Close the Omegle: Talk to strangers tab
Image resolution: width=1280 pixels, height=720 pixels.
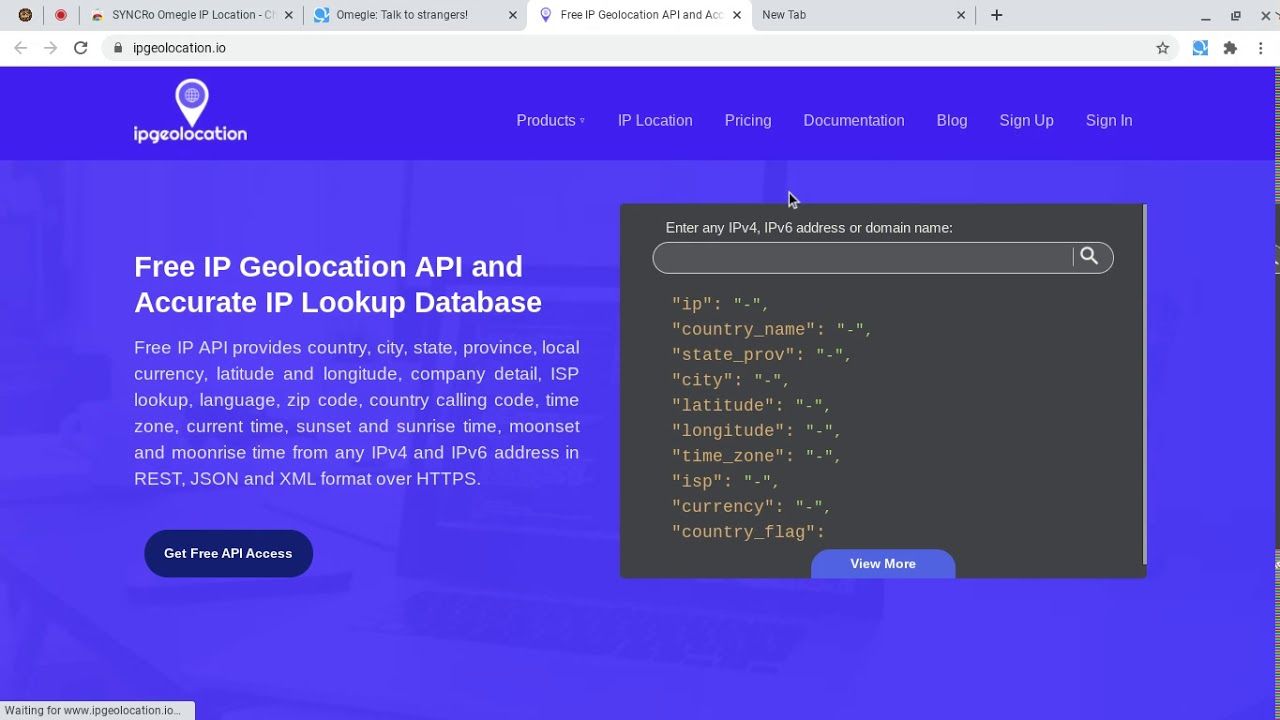coord(512,15)
